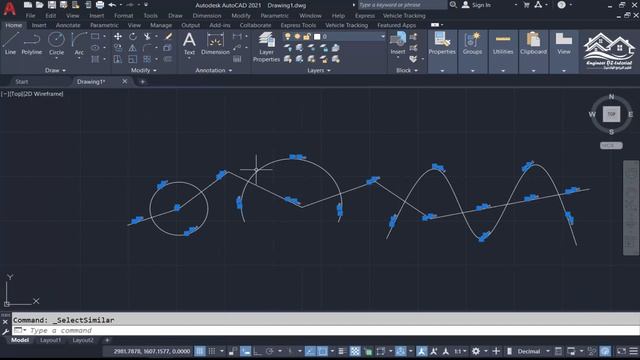Click the Customization menu icon in status bar
The width and height of the screenshot is (640, 360).
tap(633, 351)
